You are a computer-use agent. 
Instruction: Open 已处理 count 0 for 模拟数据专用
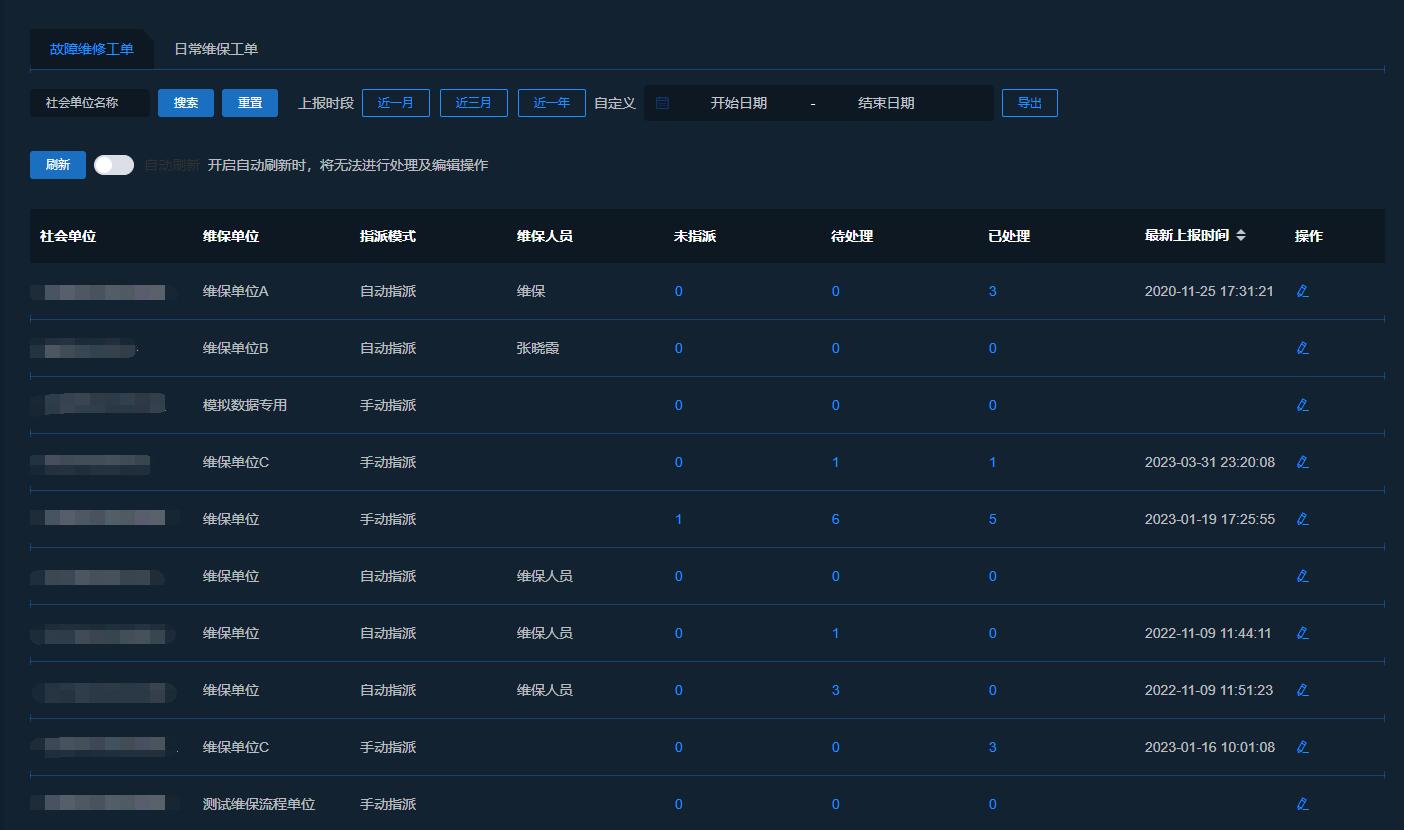pyautogui.click(x=992, y=405)
